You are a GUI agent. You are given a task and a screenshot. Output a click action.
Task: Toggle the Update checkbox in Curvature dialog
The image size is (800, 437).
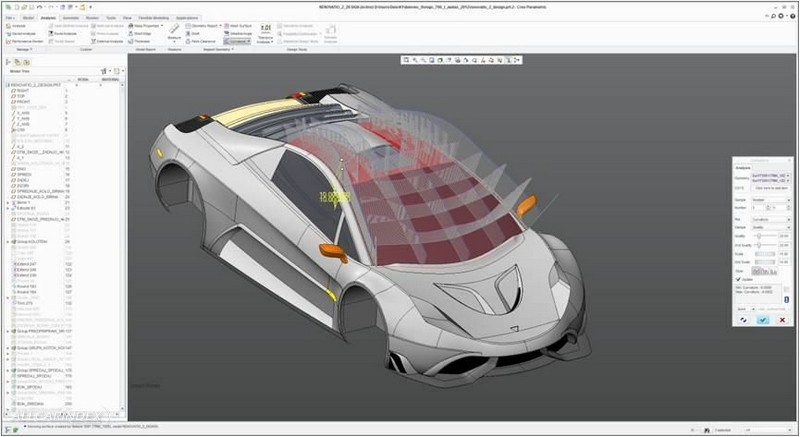click(x=740, y=279)
